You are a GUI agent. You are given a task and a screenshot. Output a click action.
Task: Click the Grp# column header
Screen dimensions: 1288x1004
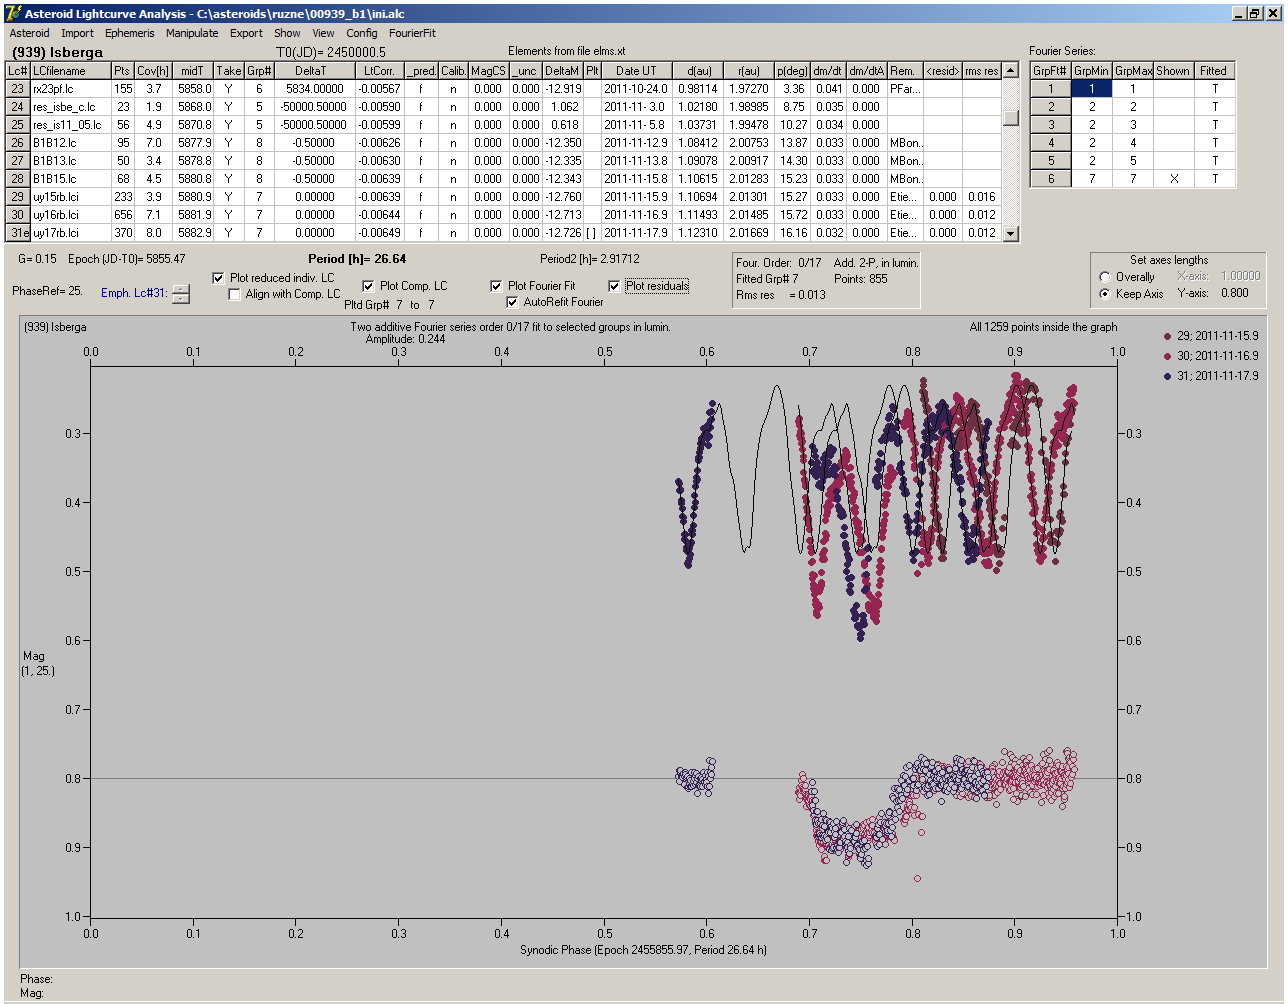tap(259, 71)
